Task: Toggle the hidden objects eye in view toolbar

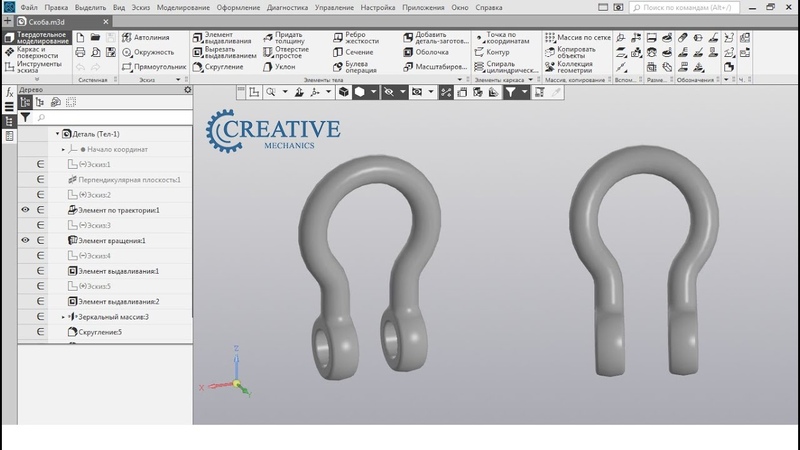Action: click(x=390, y=92)
